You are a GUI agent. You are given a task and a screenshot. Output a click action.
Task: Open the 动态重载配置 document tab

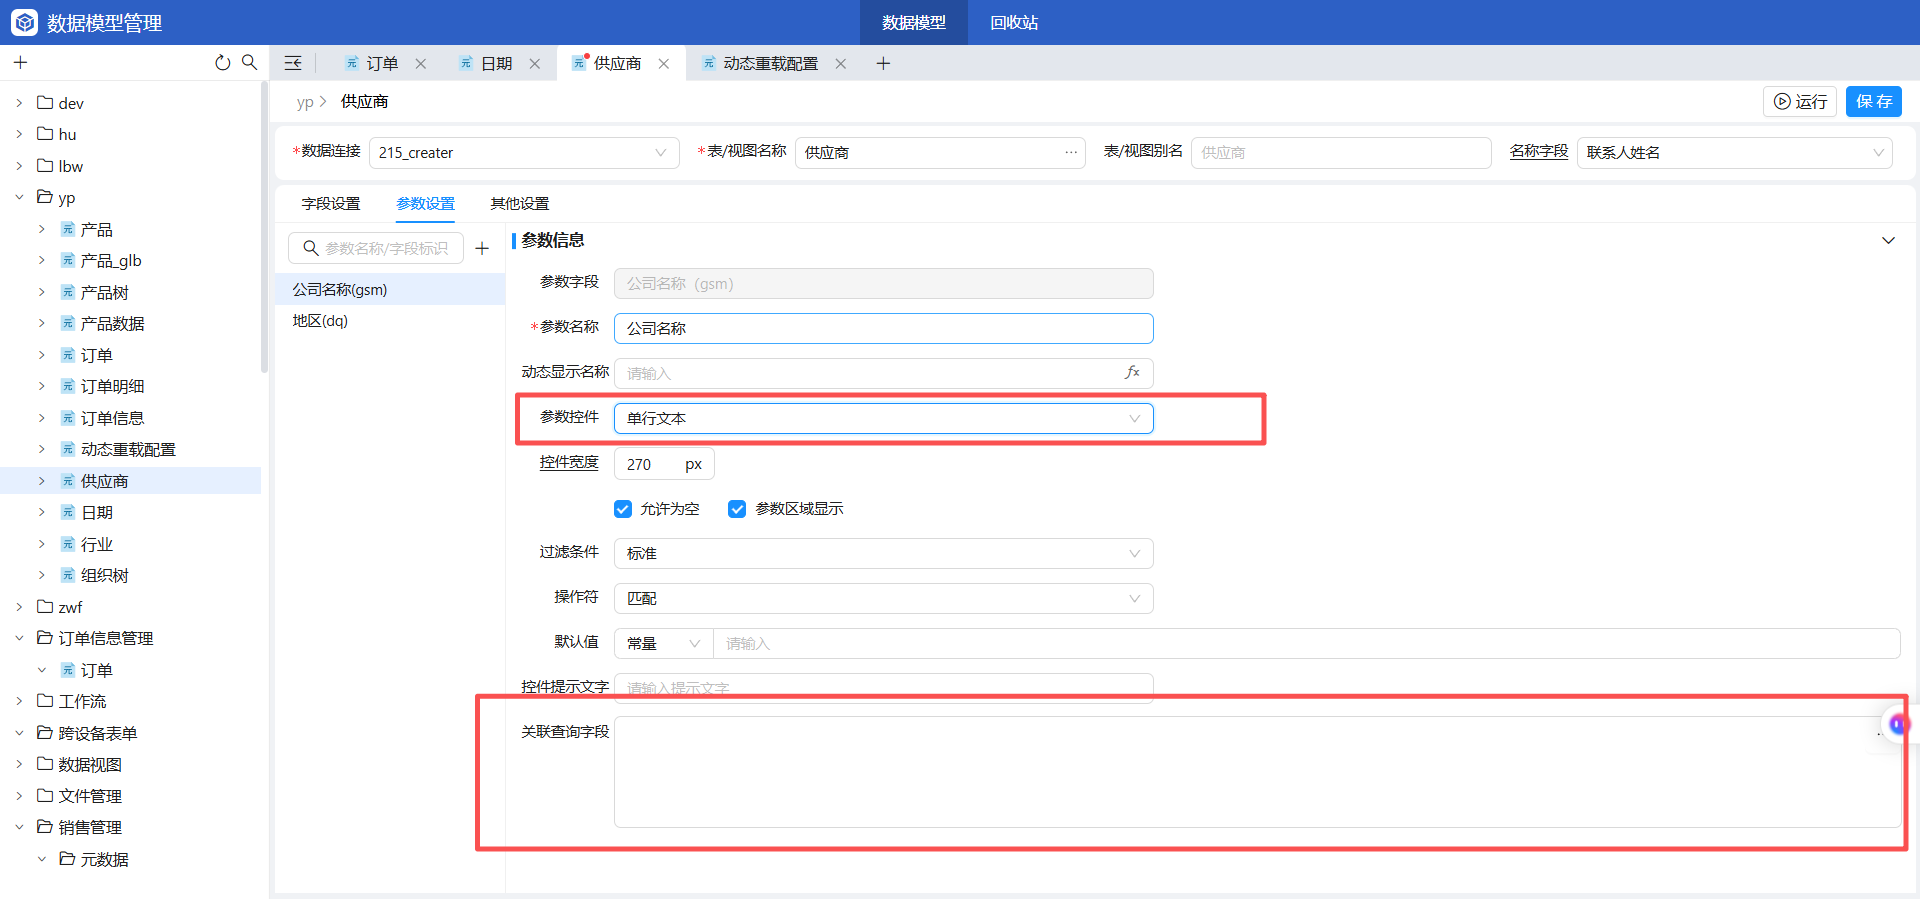[770, 64]
